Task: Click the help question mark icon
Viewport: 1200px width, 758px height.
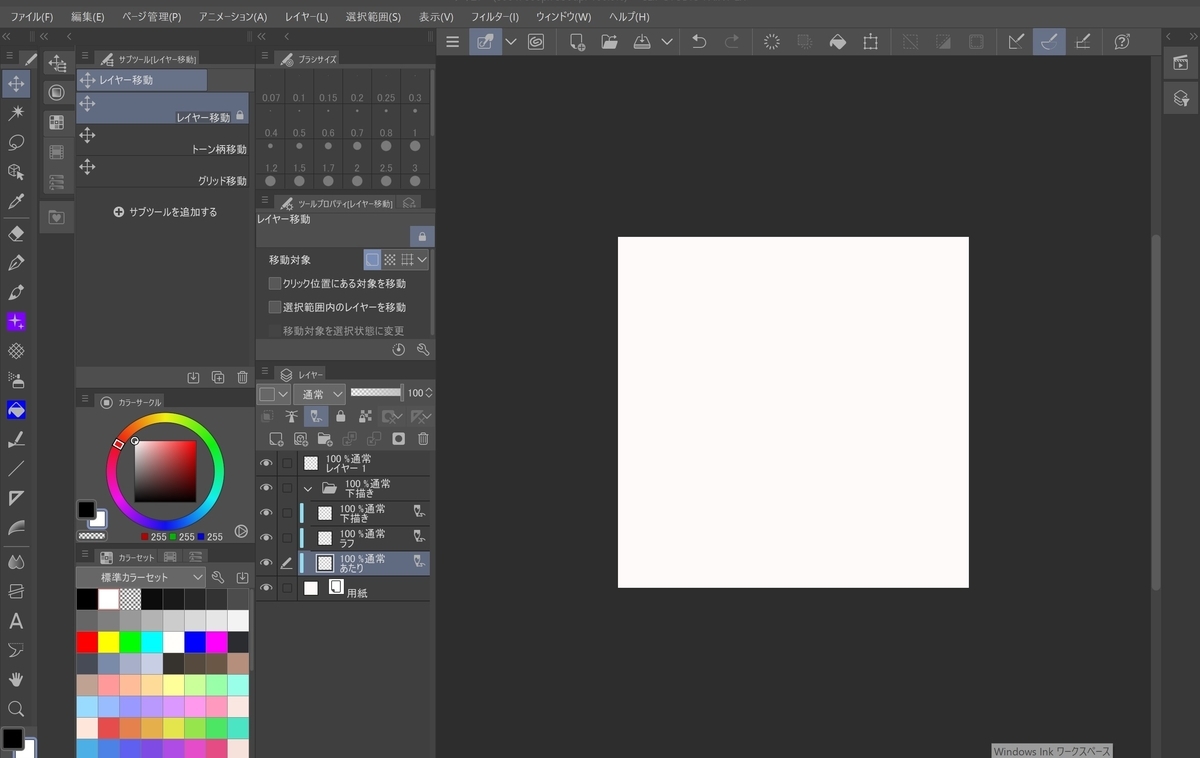Action: tap(1122, 42)
